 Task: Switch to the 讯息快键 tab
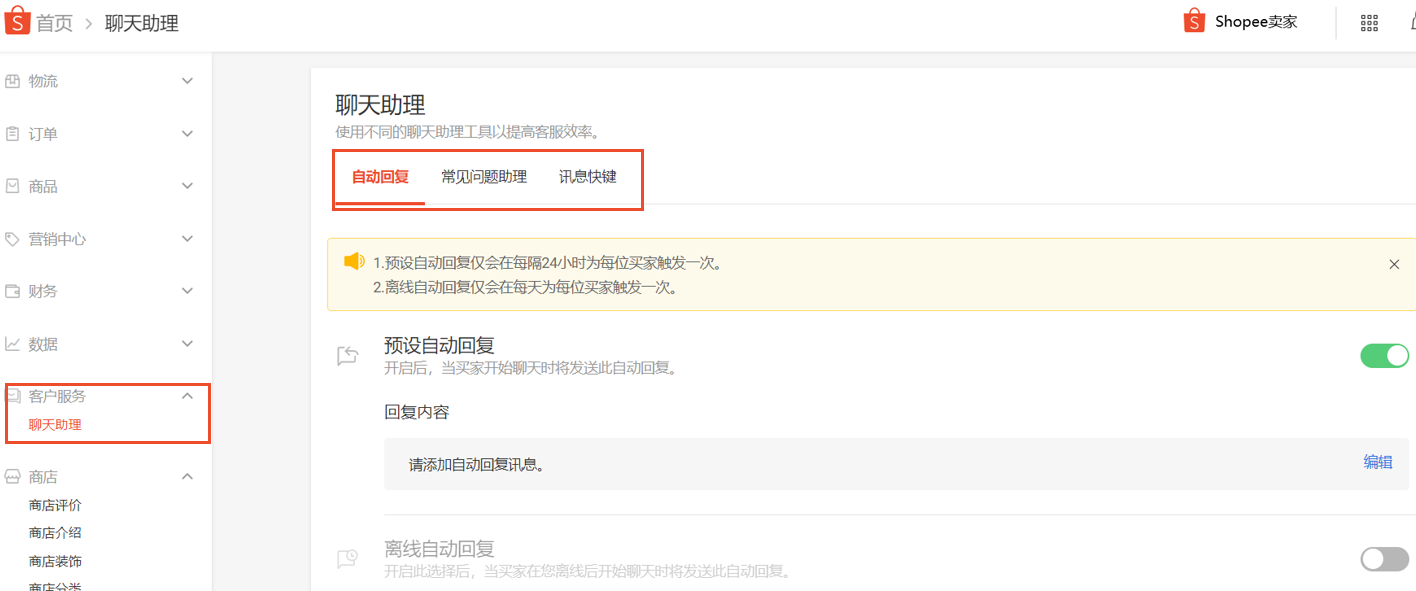tap(588, 177)
